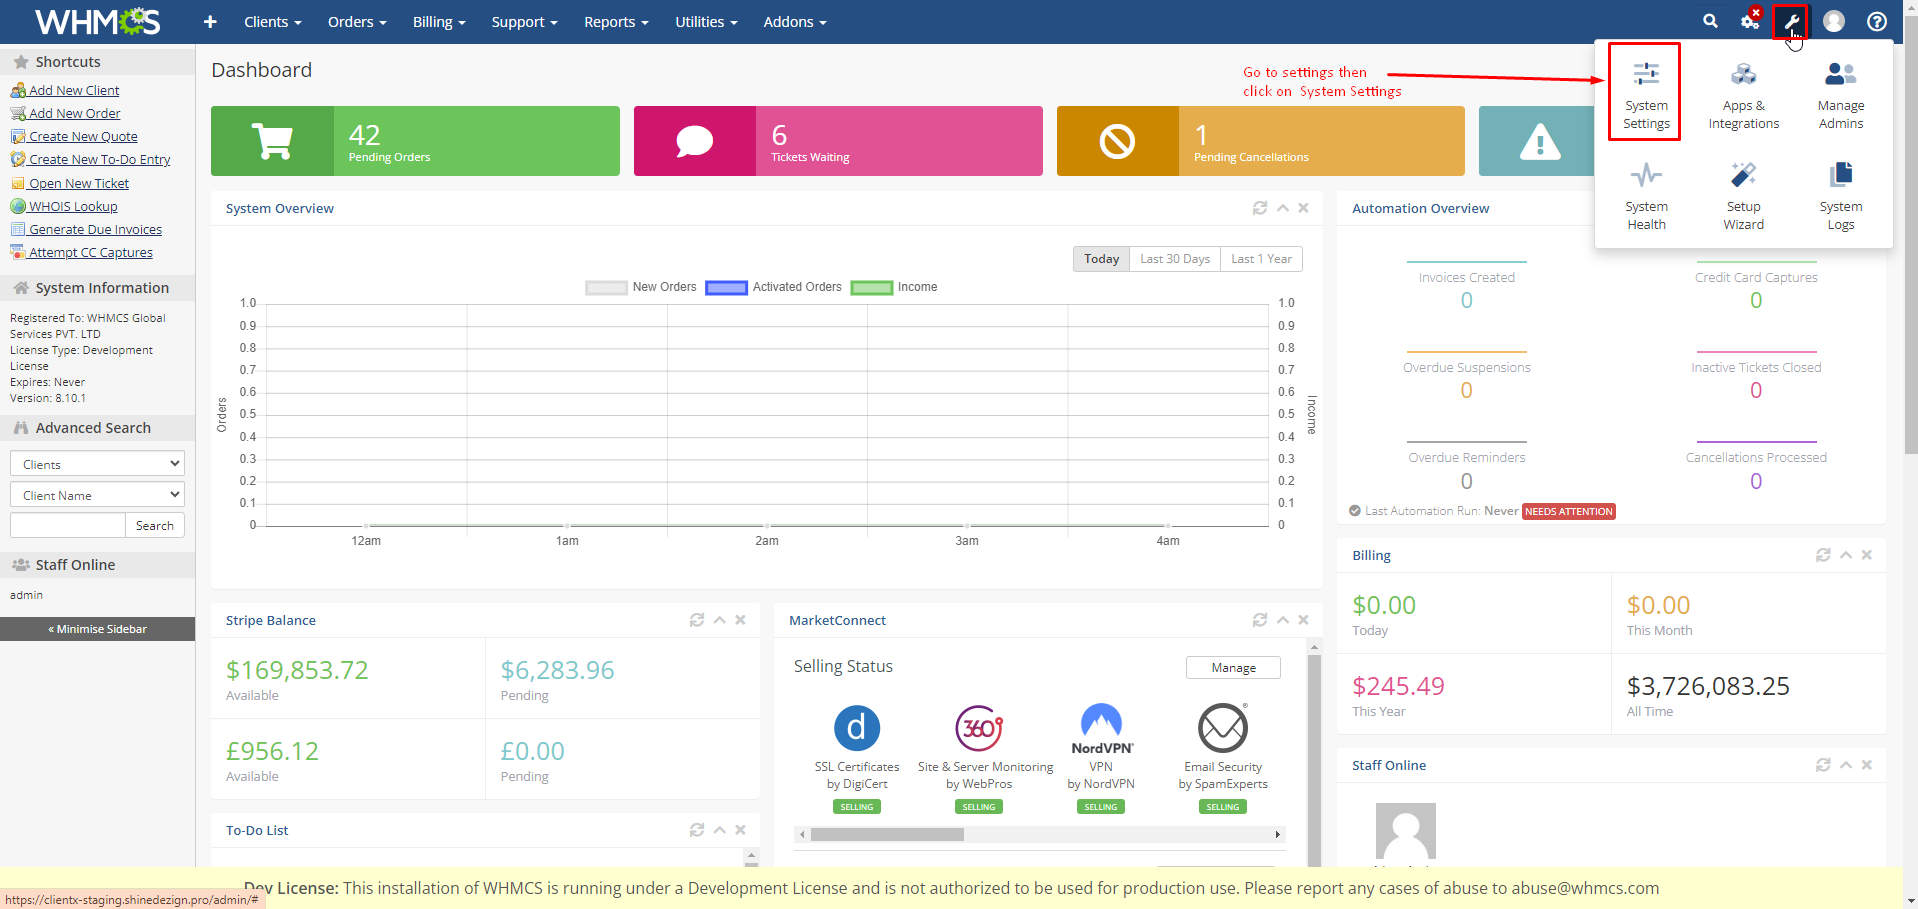Toggle New Orders series in chart legend
The width and height of the screenshot is (1918, 909).
pos(641,287)
